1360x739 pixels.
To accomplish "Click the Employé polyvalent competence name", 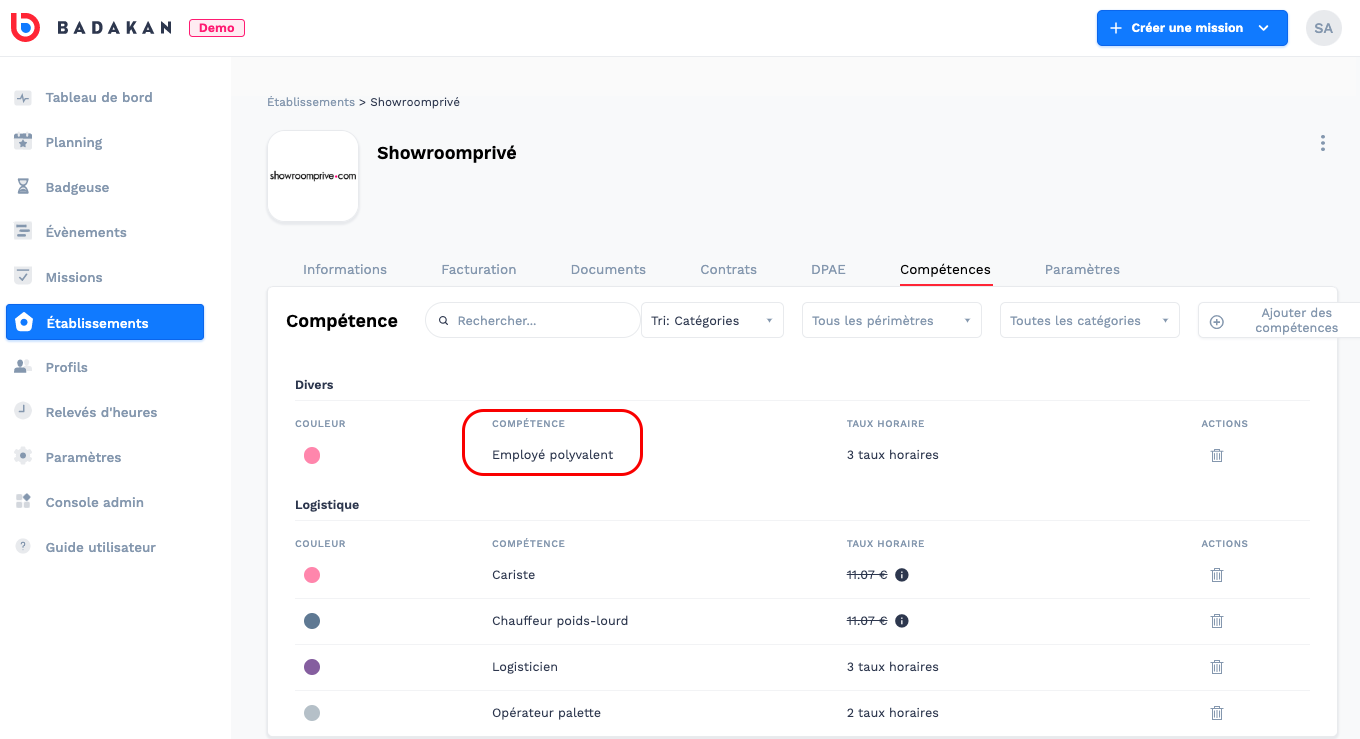I will (552, 455).
